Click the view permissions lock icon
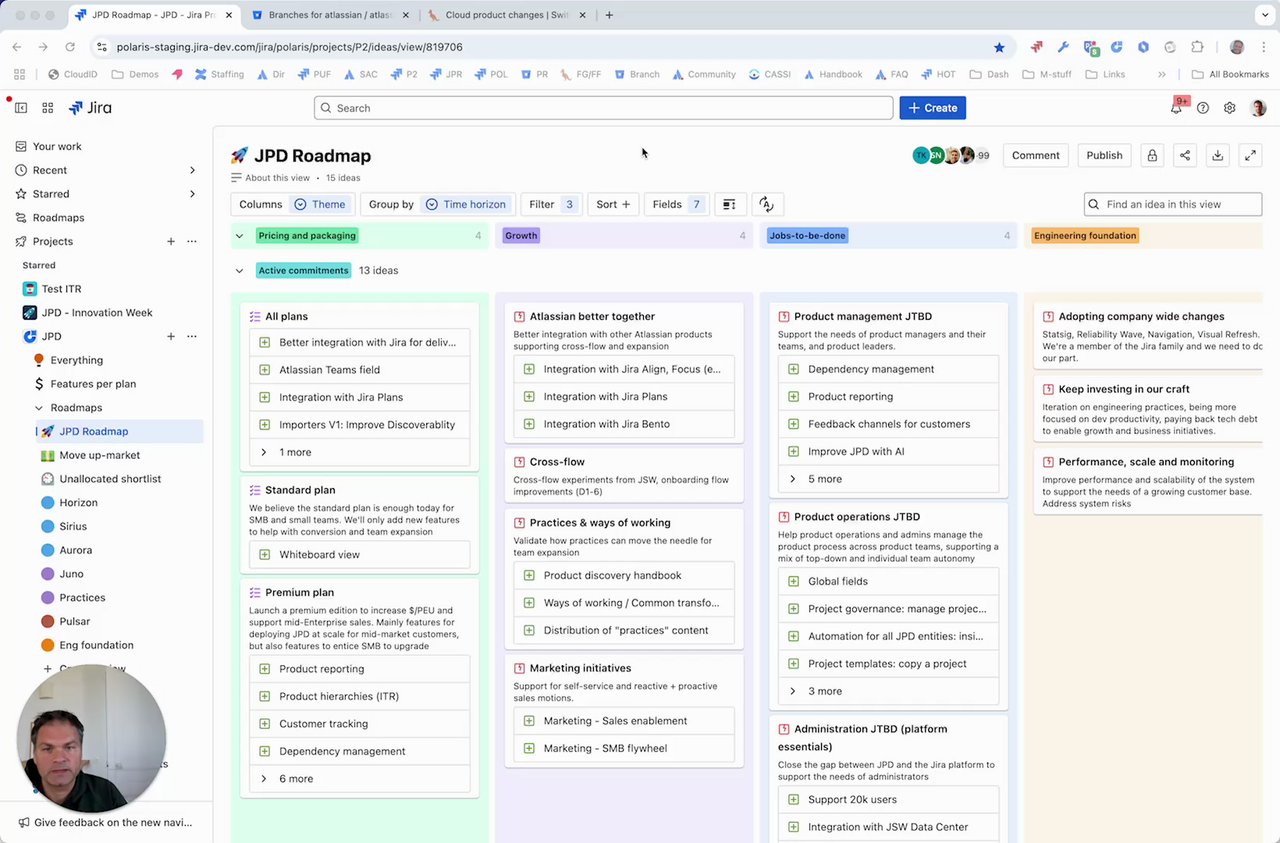The image size is (1280, 843). (1152, 155)
